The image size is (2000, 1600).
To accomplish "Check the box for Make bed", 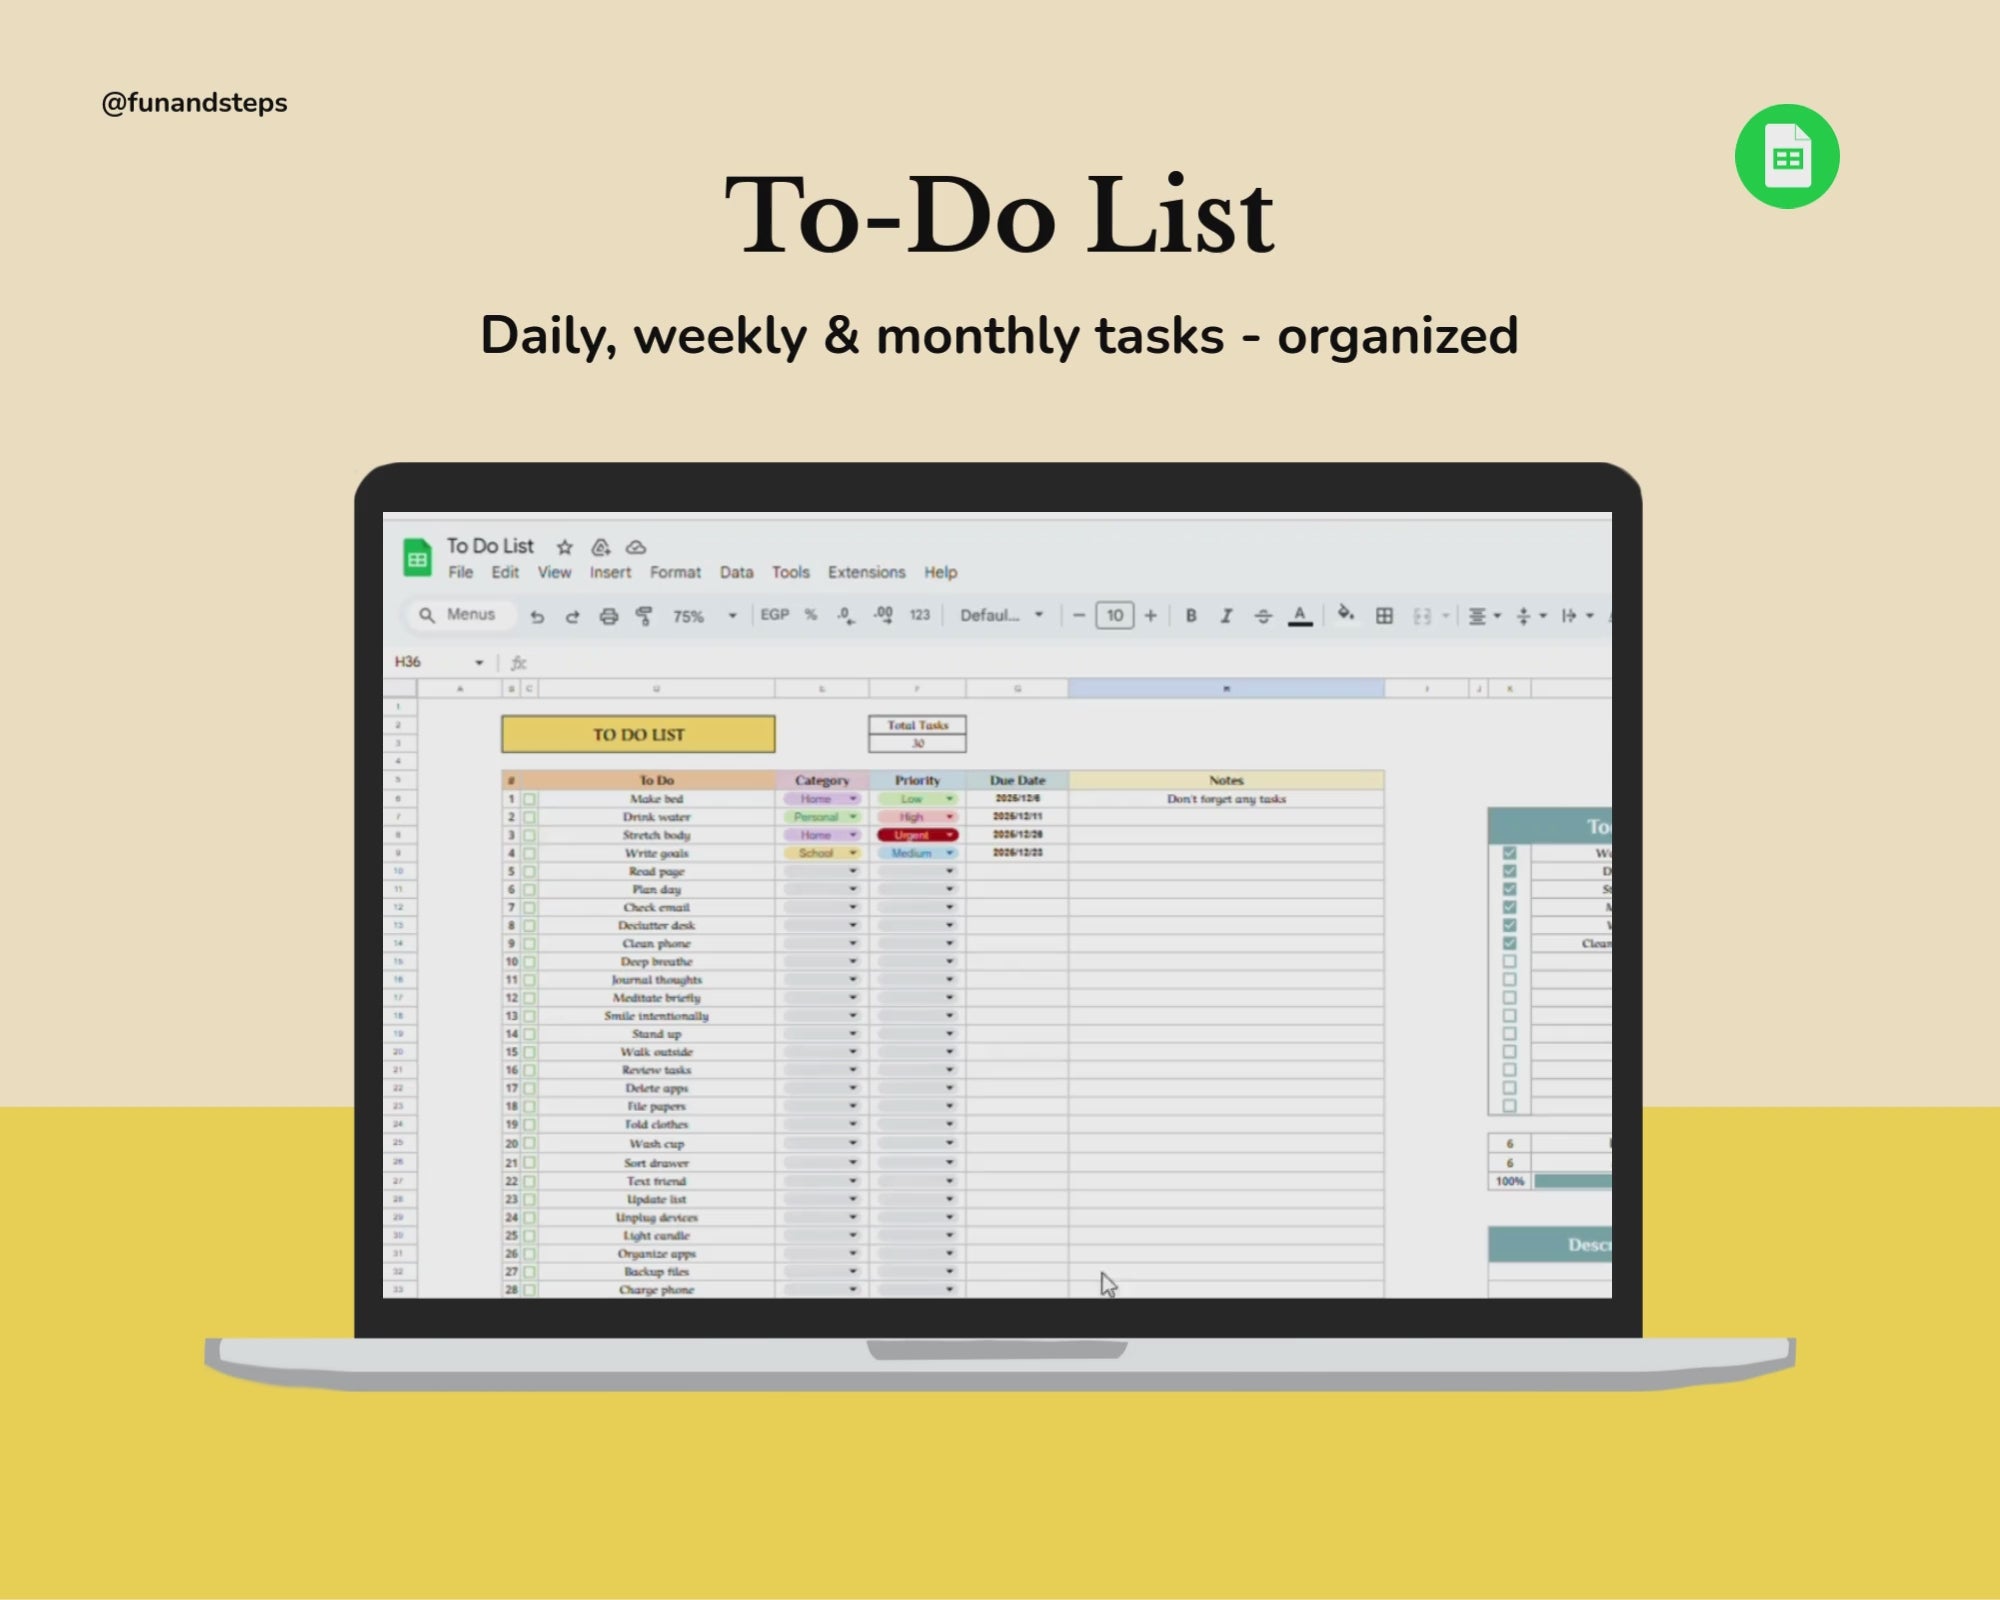I will pos(529,799).
